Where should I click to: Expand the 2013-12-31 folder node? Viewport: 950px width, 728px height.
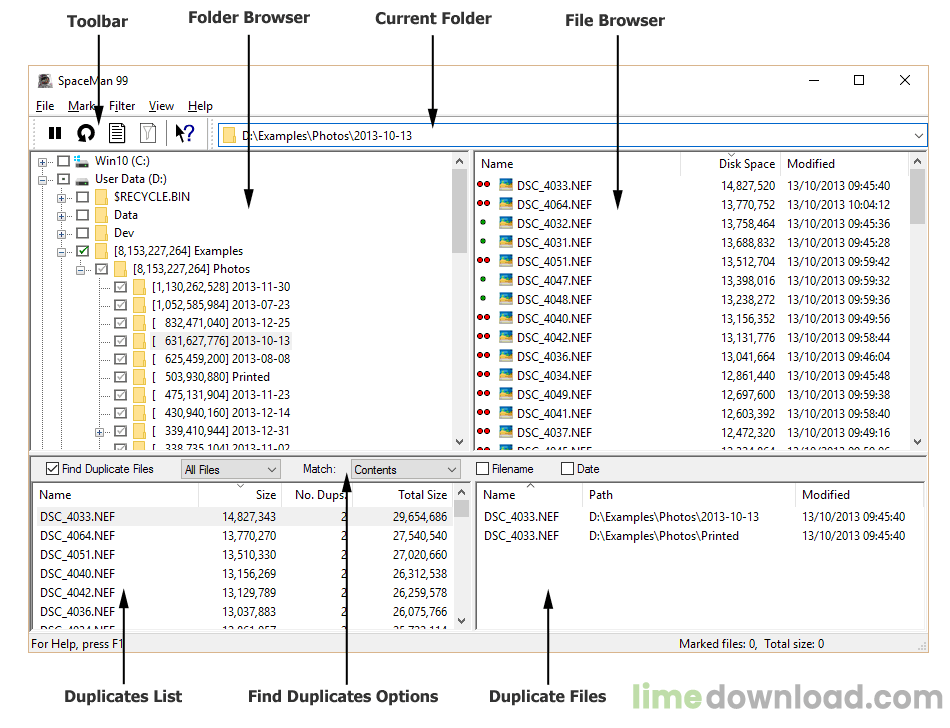pyautogui.click(x=99, y=432)
